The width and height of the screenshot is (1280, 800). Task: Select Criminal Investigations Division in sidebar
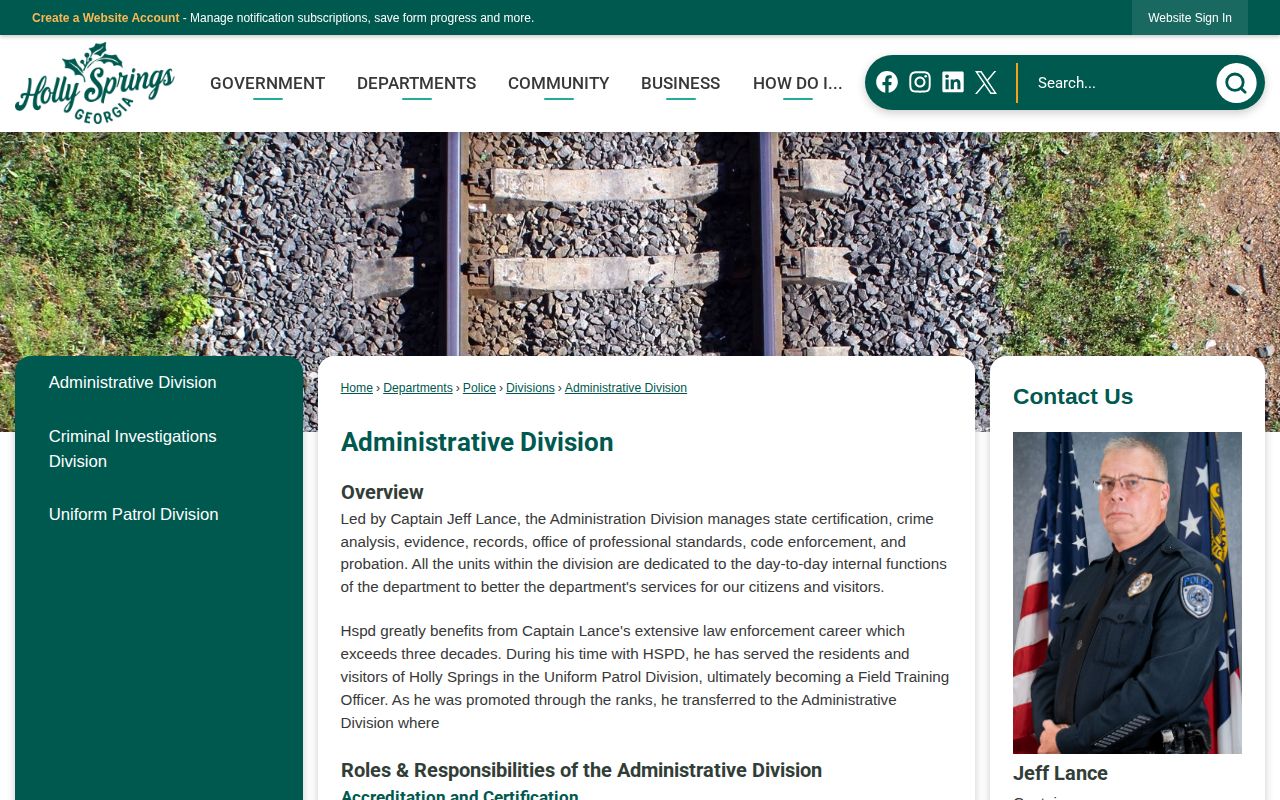click(x=133, y=449)
